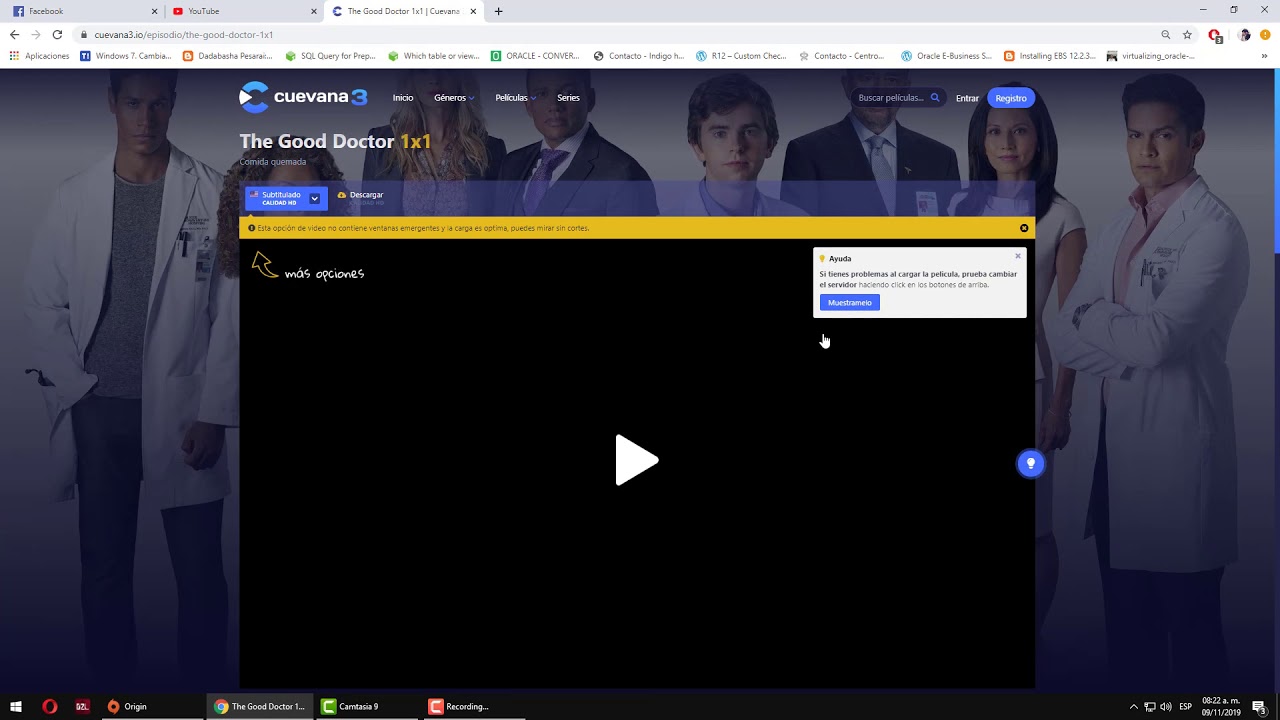This screenshot has width=1280, height=720.
Task: Expand the Géneros menu
Action: point(454,98)
